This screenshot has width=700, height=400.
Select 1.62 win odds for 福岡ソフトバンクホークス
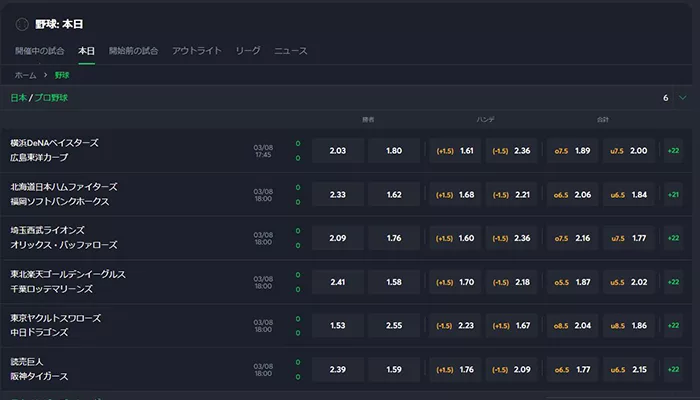tap(394, 195)
